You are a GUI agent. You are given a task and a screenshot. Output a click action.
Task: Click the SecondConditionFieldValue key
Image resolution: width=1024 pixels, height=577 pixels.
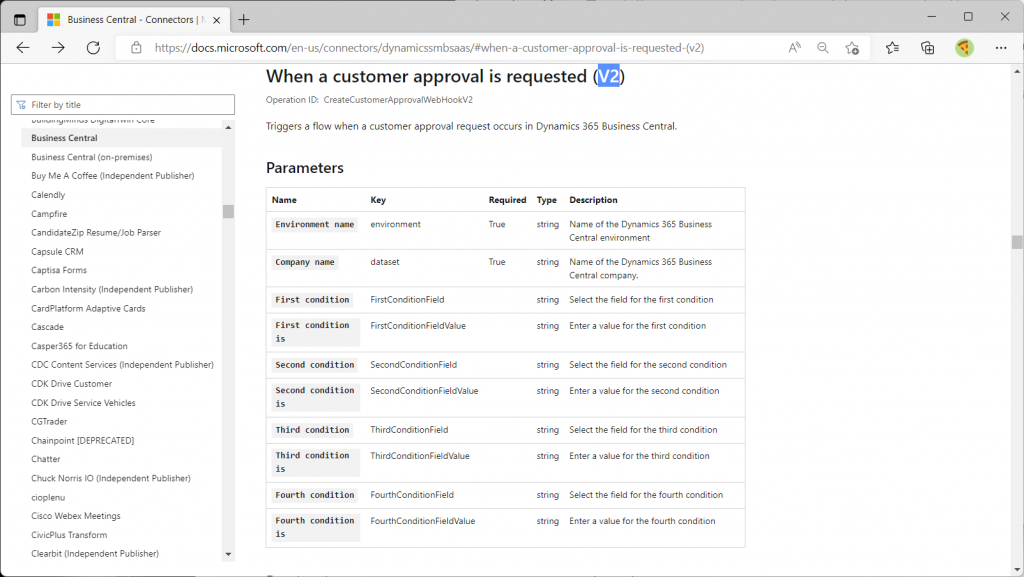pos(424,391)
